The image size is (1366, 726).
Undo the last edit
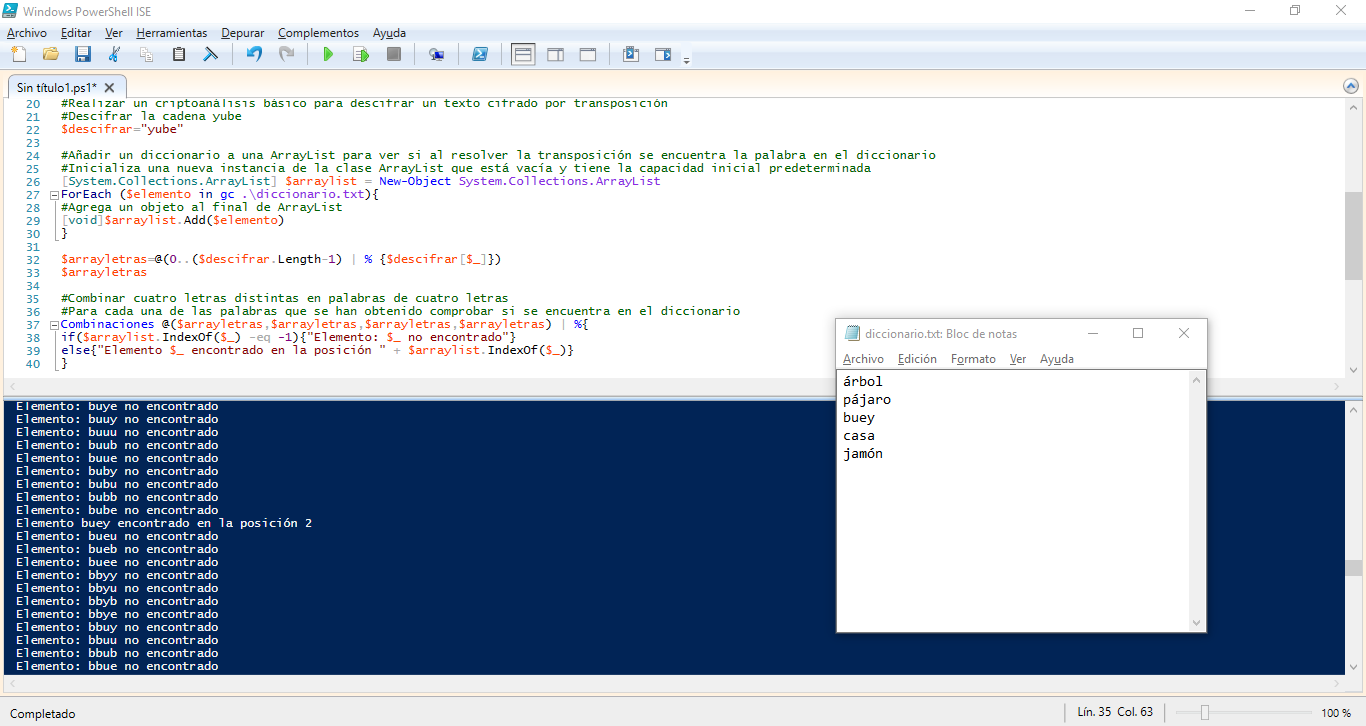(x=254, y=54)
